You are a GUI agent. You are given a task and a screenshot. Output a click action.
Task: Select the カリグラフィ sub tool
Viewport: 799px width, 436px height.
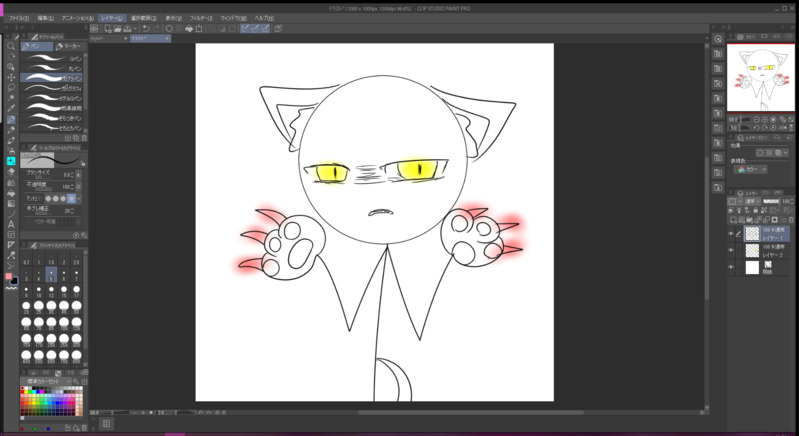51,88
